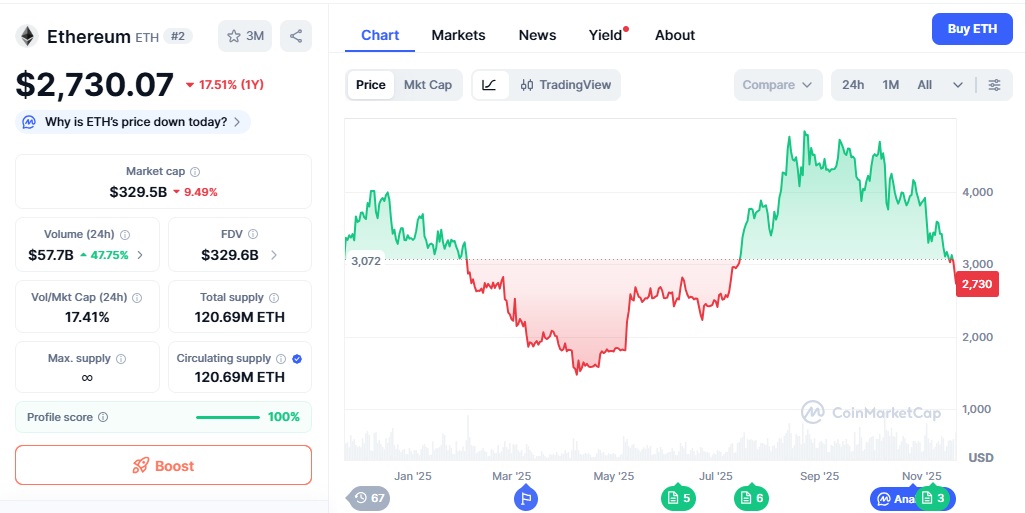Screen dimensions: 1025x513
Task: Click Max. supply info icon
Action: 121,359
